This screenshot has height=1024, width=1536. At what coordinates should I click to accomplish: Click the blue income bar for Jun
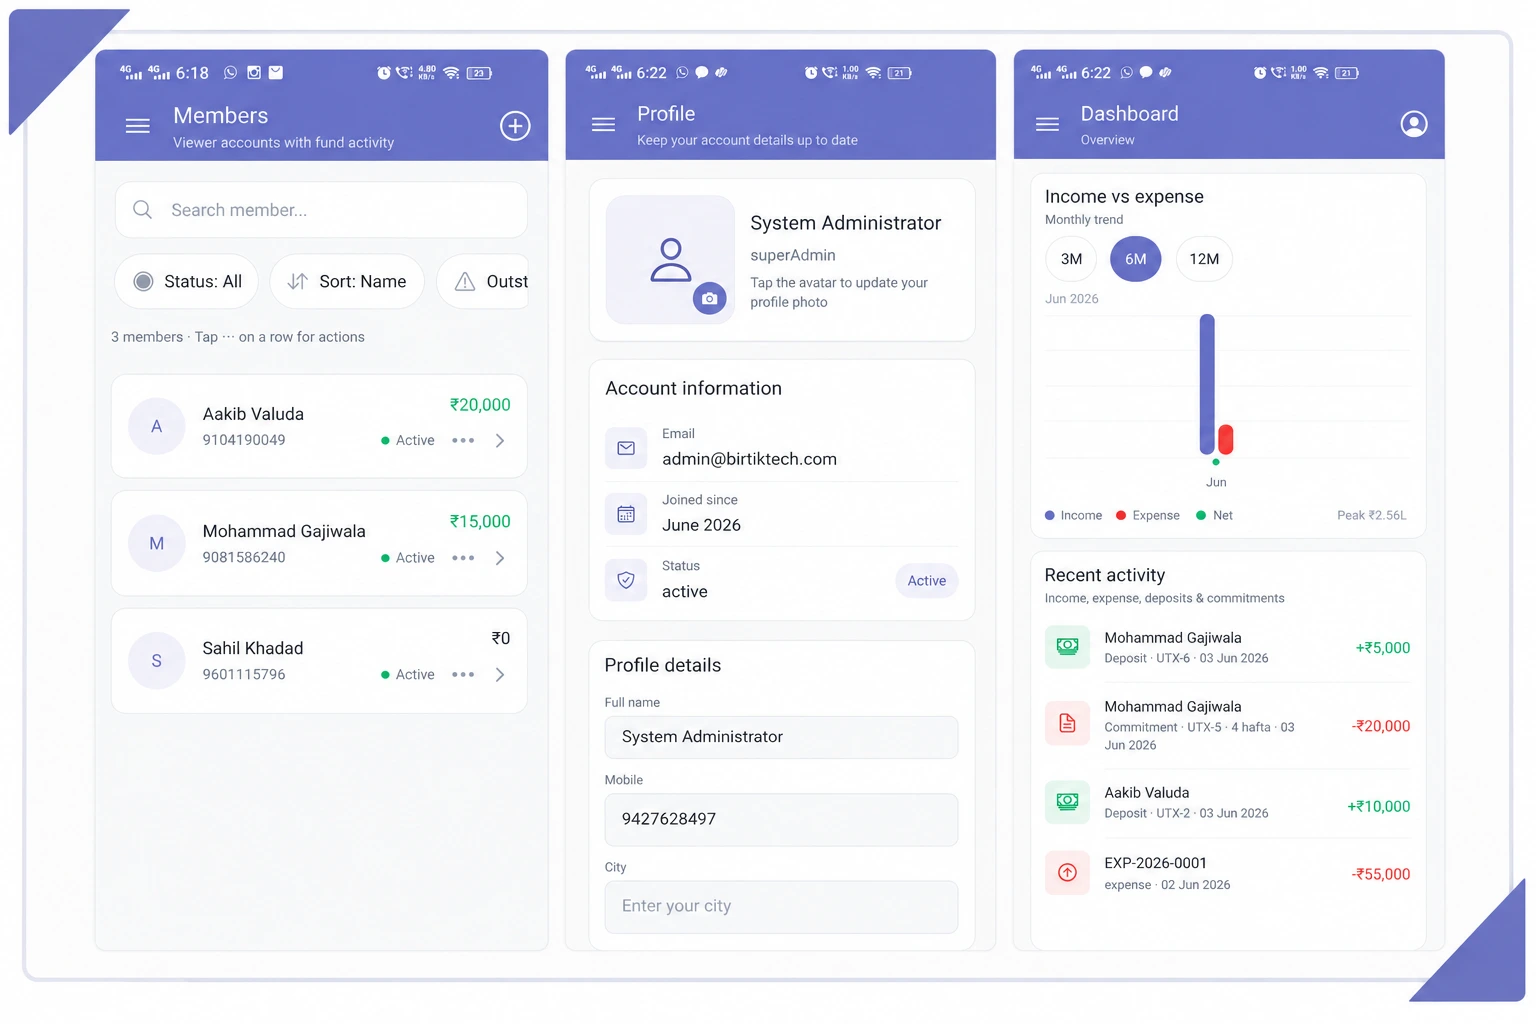pos(1207,384)
